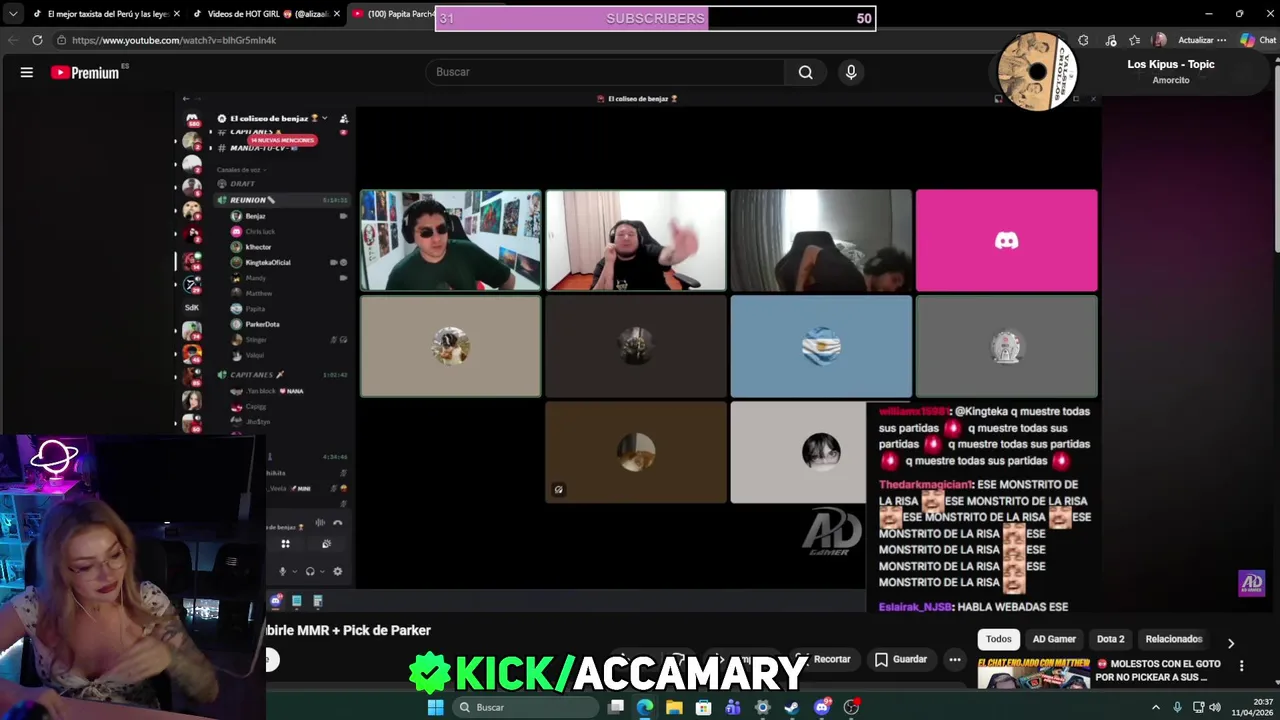Show hidden system tray icons chevron
The image size is (1280, 720).
1156,707
